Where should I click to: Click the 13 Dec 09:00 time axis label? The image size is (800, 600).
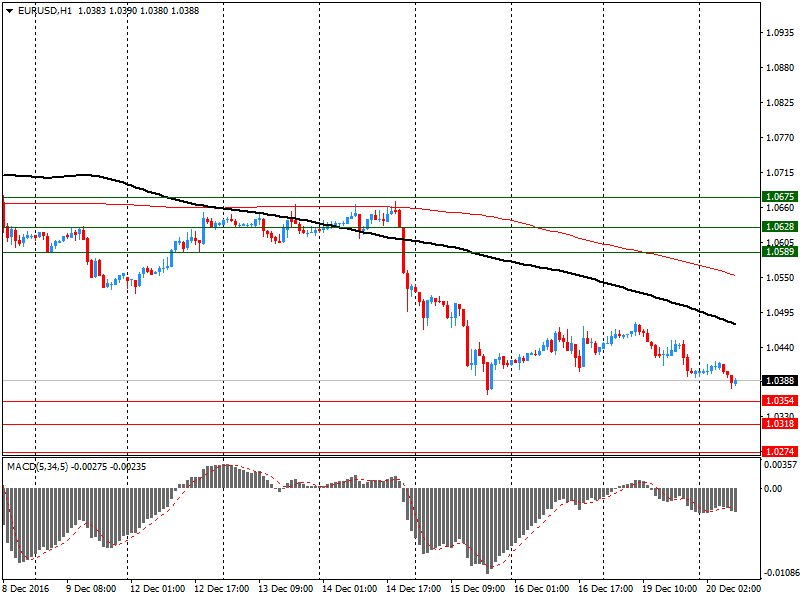point(286,589)
